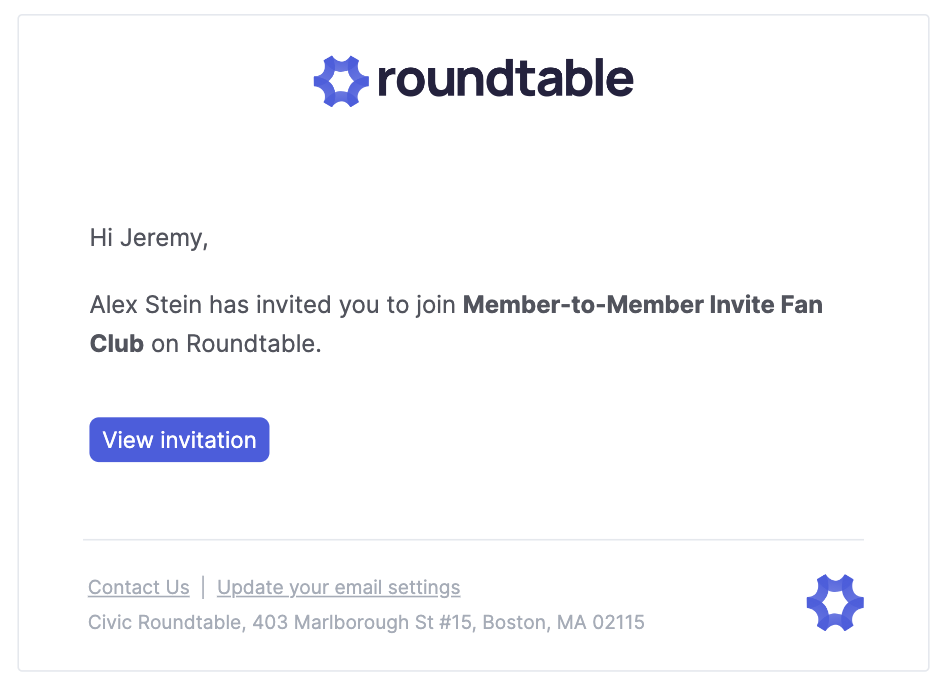Follow the Contact Us link

[x=139, y=587]
